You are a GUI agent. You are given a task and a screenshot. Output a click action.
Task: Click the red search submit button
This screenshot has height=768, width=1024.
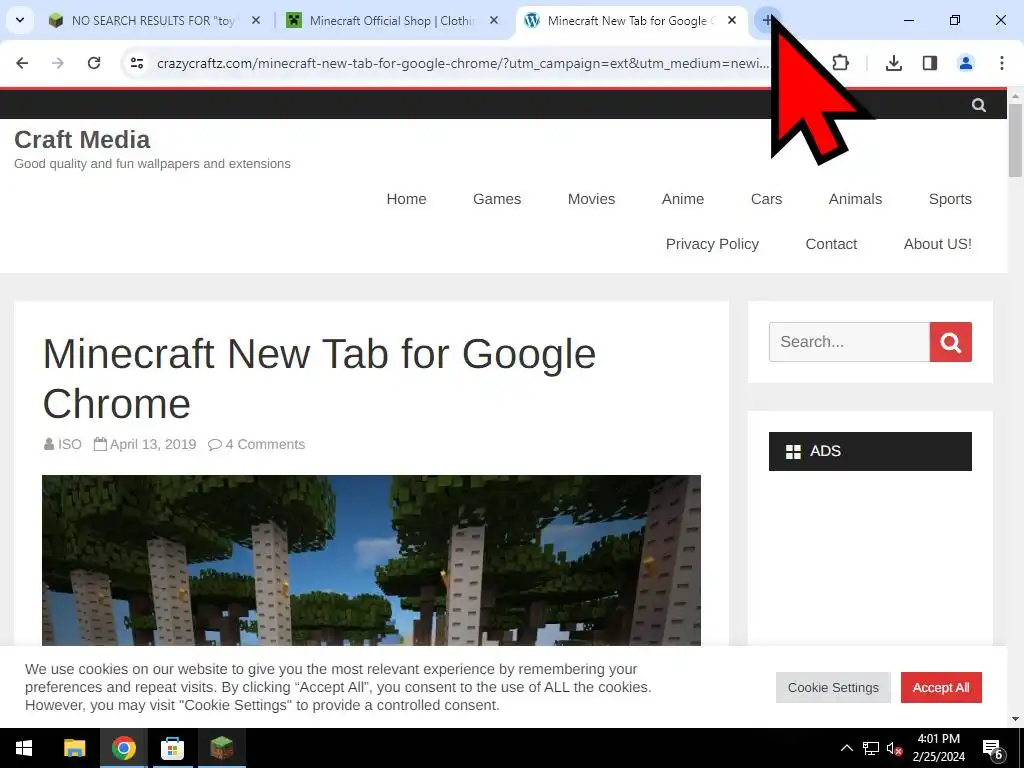tap(950, 342)
